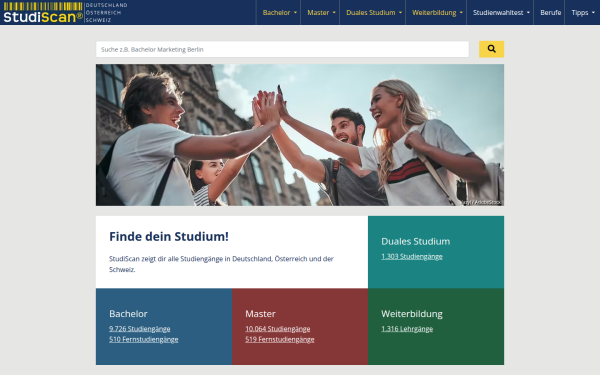This screenshot has height=375, width=600.
Task: Expand the Master dropdown arrow
Action: 334,13
